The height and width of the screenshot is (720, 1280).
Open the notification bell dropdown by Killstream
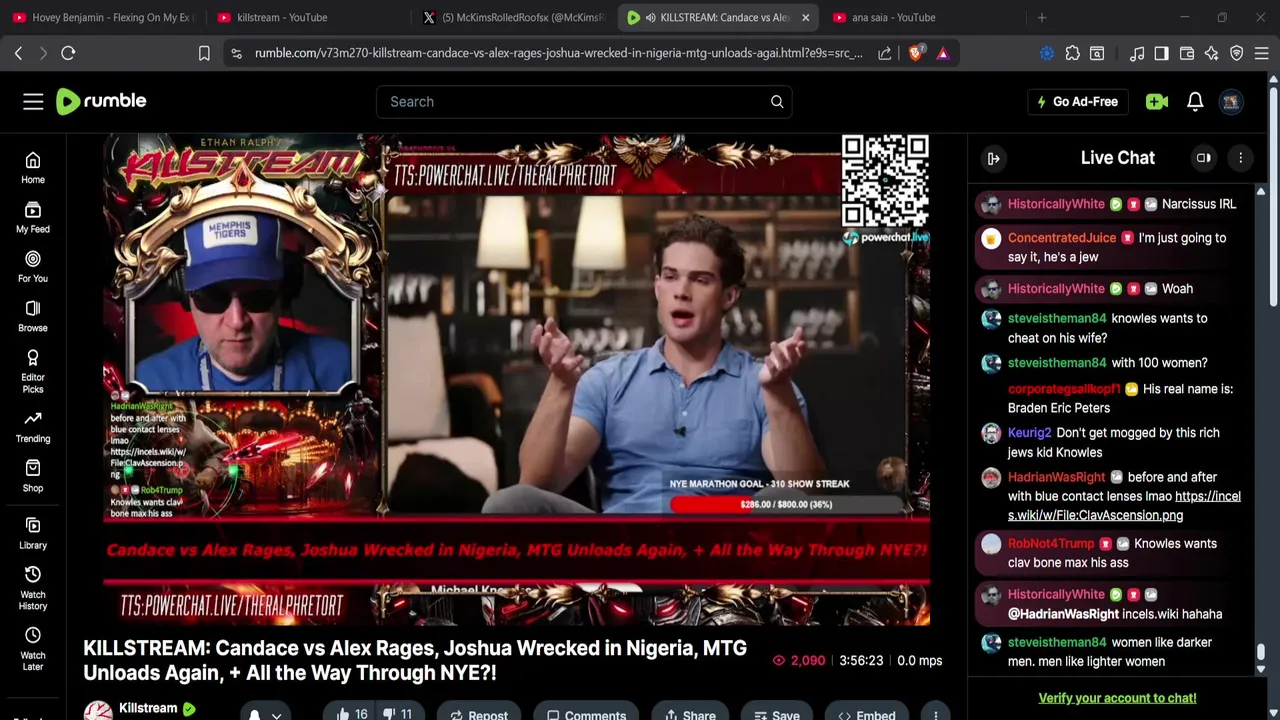(264, 713)
